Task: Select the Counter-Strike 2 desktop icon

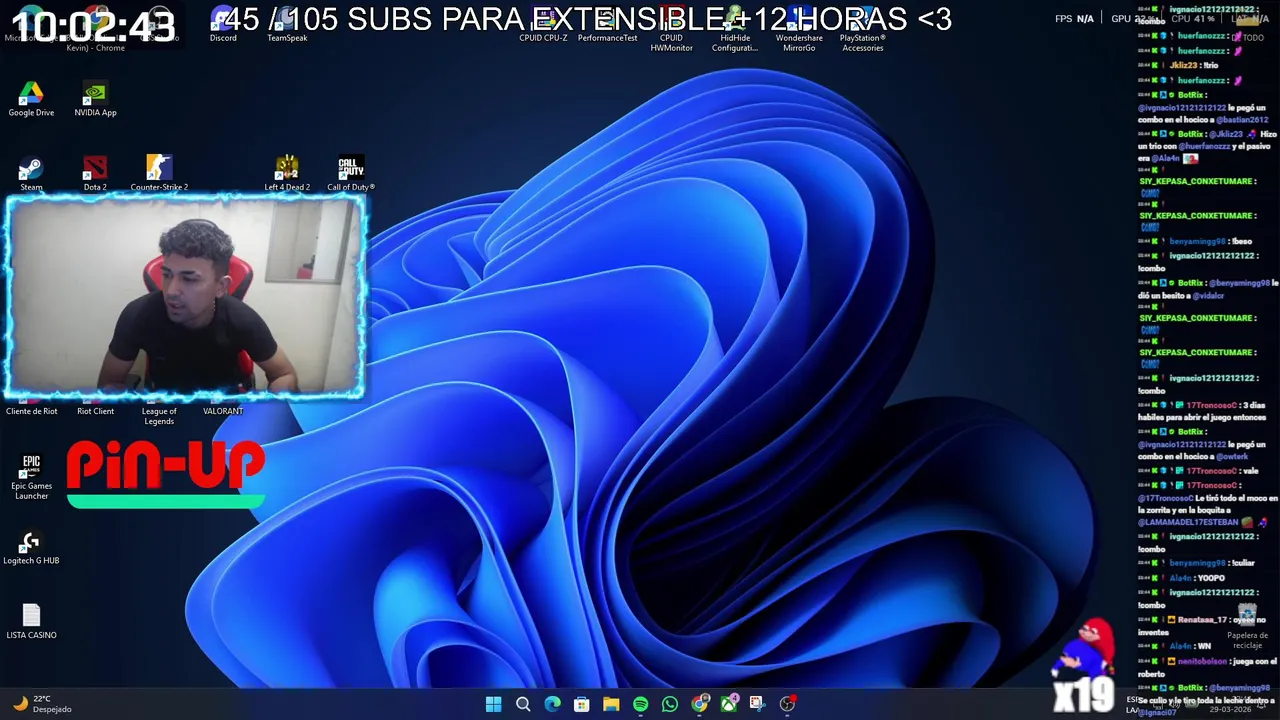Action: [x=159, y=173]
